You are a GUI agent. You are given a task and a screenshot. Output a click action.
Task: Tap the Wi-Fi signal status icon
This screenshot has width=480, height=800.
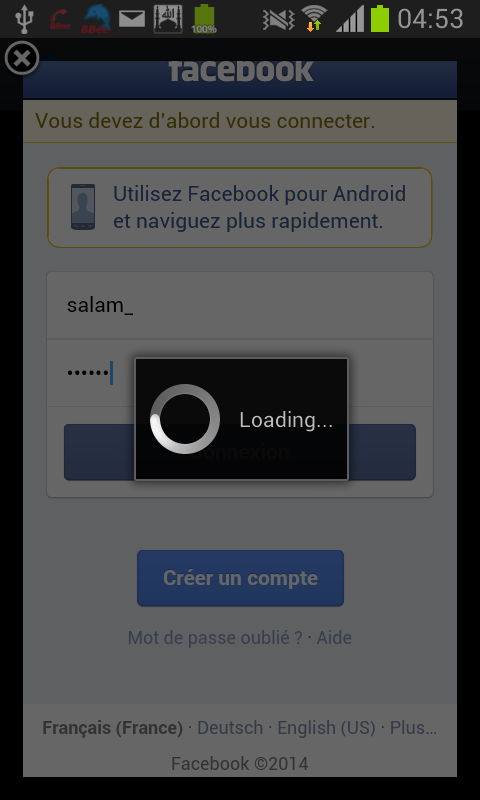point(314,19)
